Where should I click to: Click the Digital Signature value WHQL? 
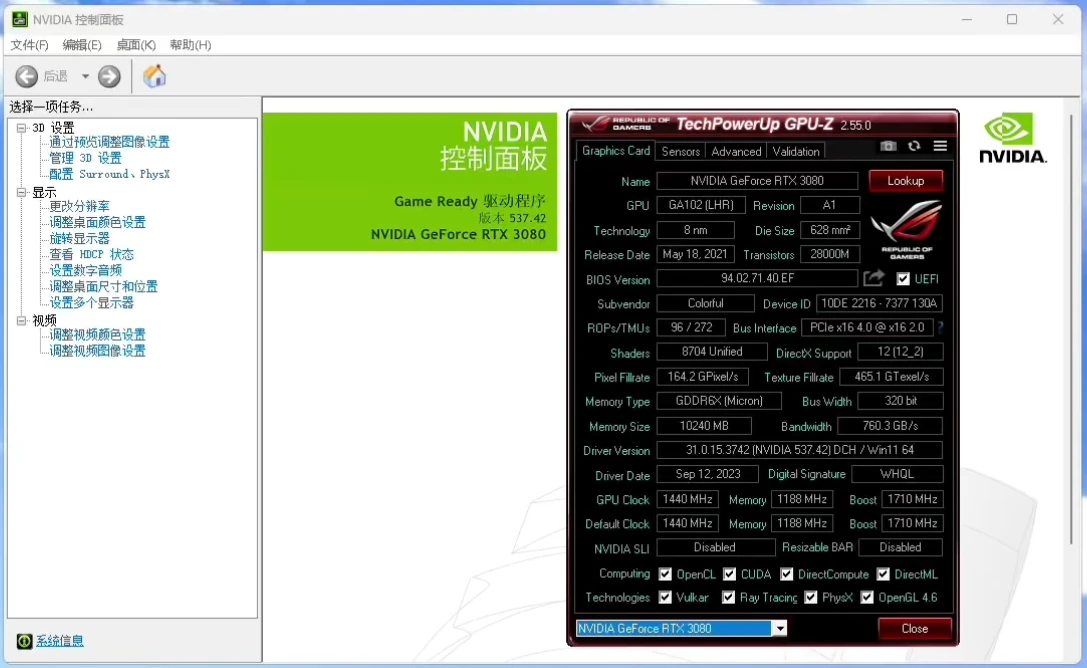[896, 473]
